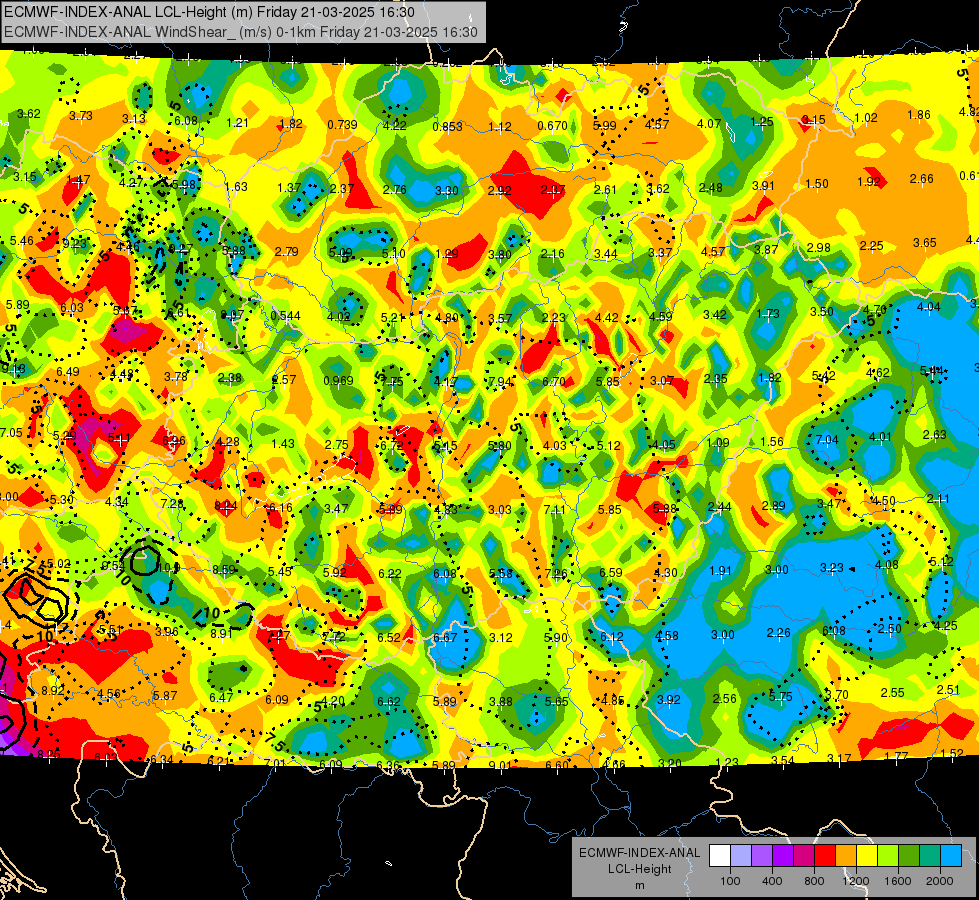Click the wind shear value '1.21'
Screen dimensions: 979x900
point(238,123)
